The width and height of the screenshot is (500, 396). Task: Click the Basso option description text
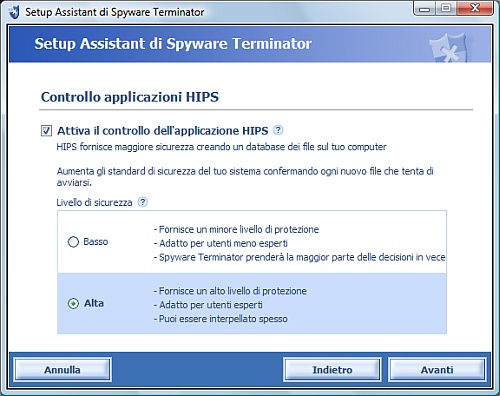coord(299,243)
